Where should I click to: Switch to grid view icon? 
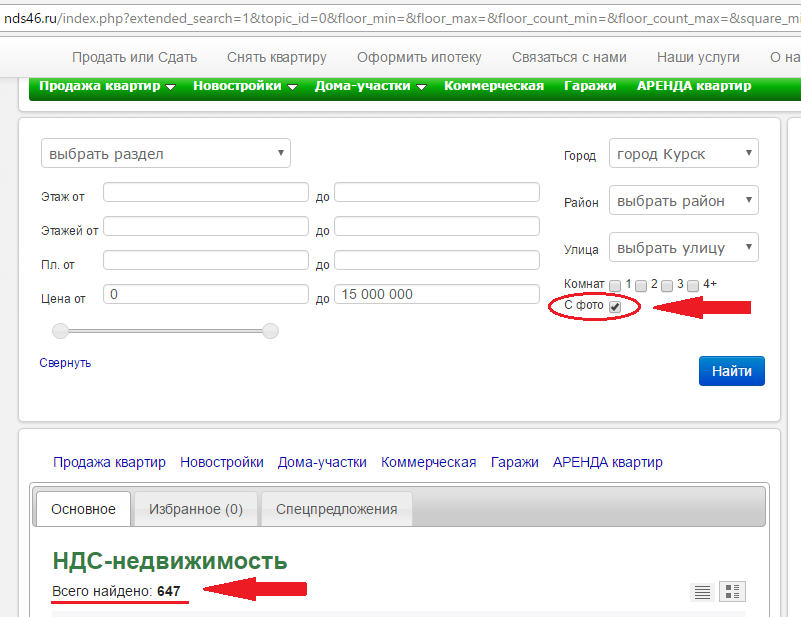(x=733, y=592)
